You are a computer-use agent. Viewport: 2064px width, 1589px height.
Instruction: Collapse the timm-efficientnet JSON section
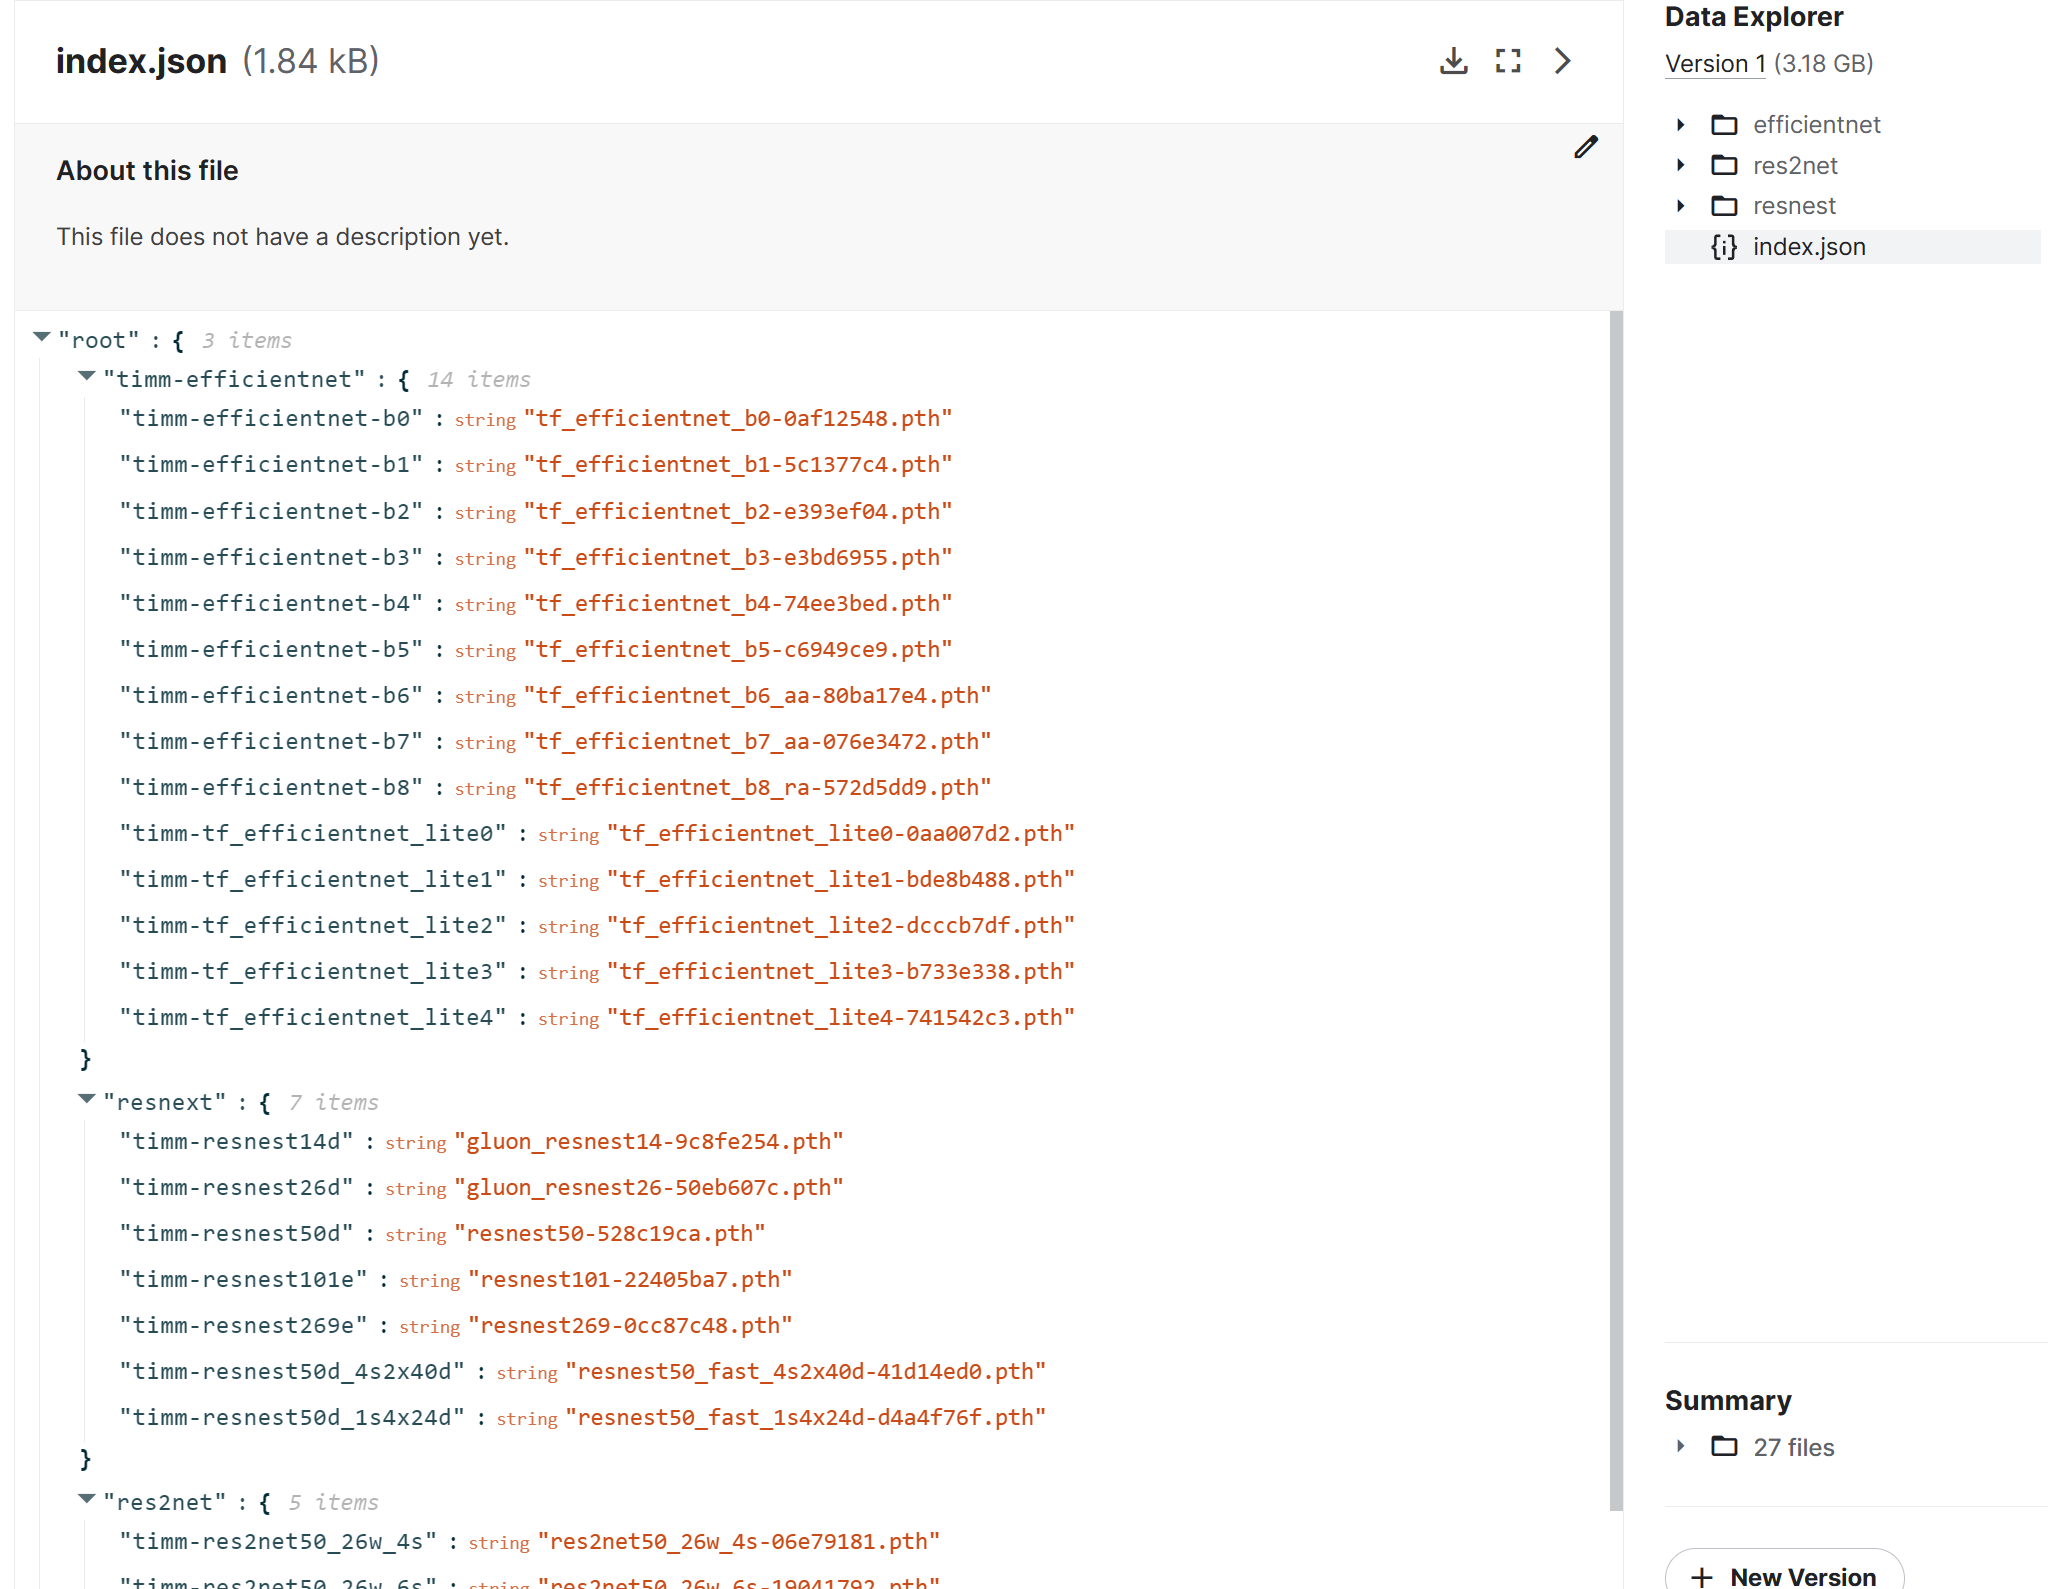tap(85, 376)
